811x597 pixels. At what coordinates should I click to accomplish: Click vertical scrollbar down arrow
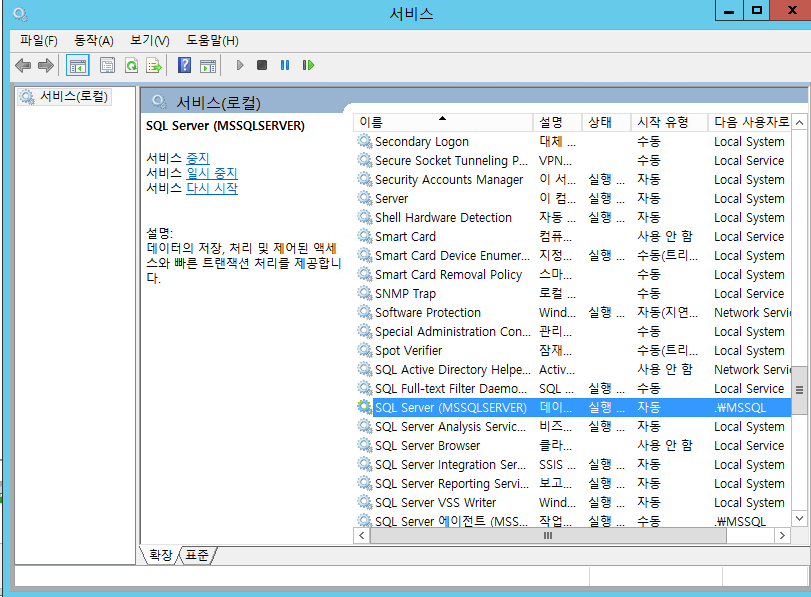799,518
